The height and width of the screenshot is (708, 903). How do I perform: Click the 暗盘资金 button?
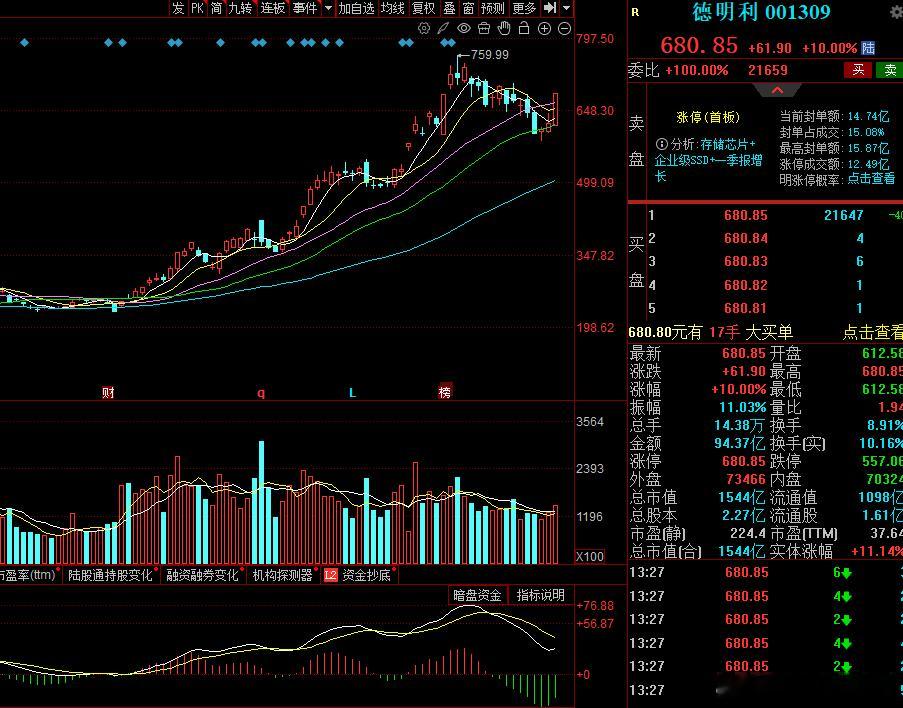coord(477,595)
